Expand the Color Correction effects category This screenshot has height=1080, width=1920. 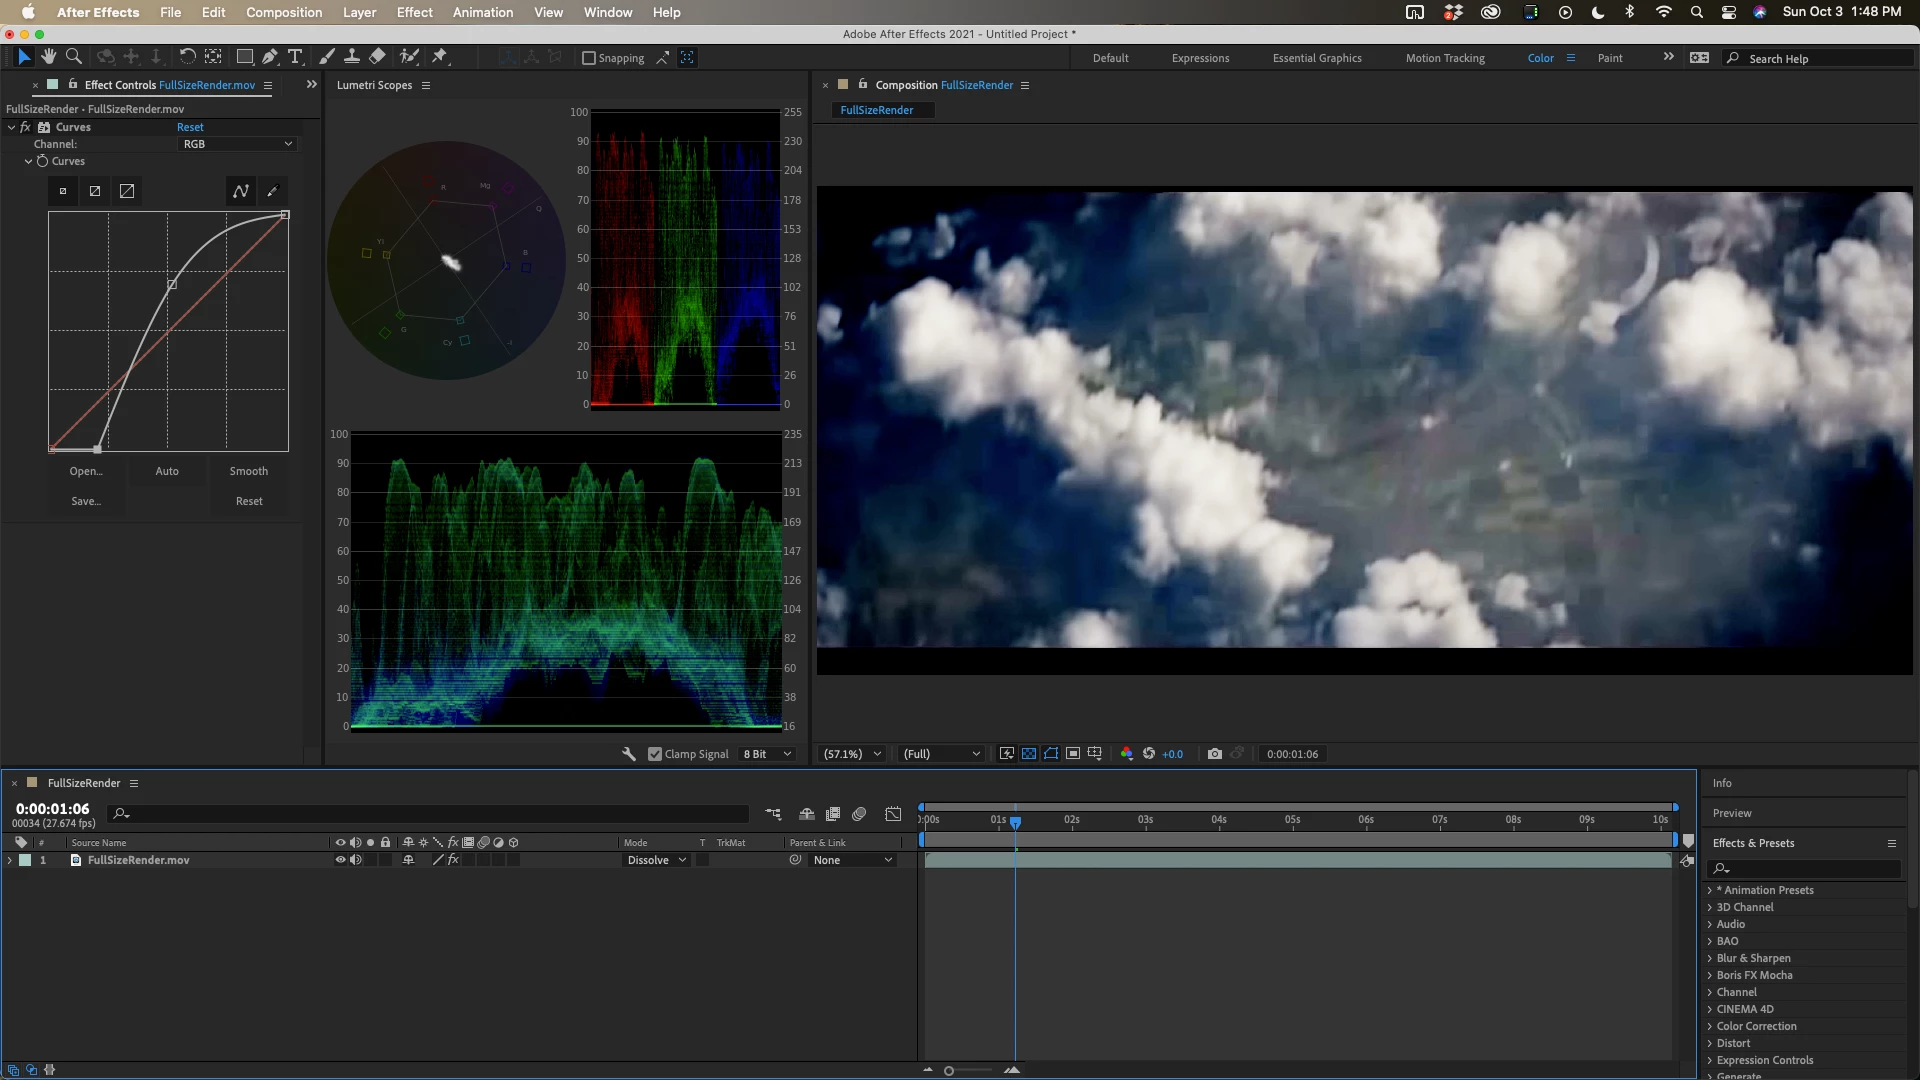pyautogui.click(x=1756, y=1026)
